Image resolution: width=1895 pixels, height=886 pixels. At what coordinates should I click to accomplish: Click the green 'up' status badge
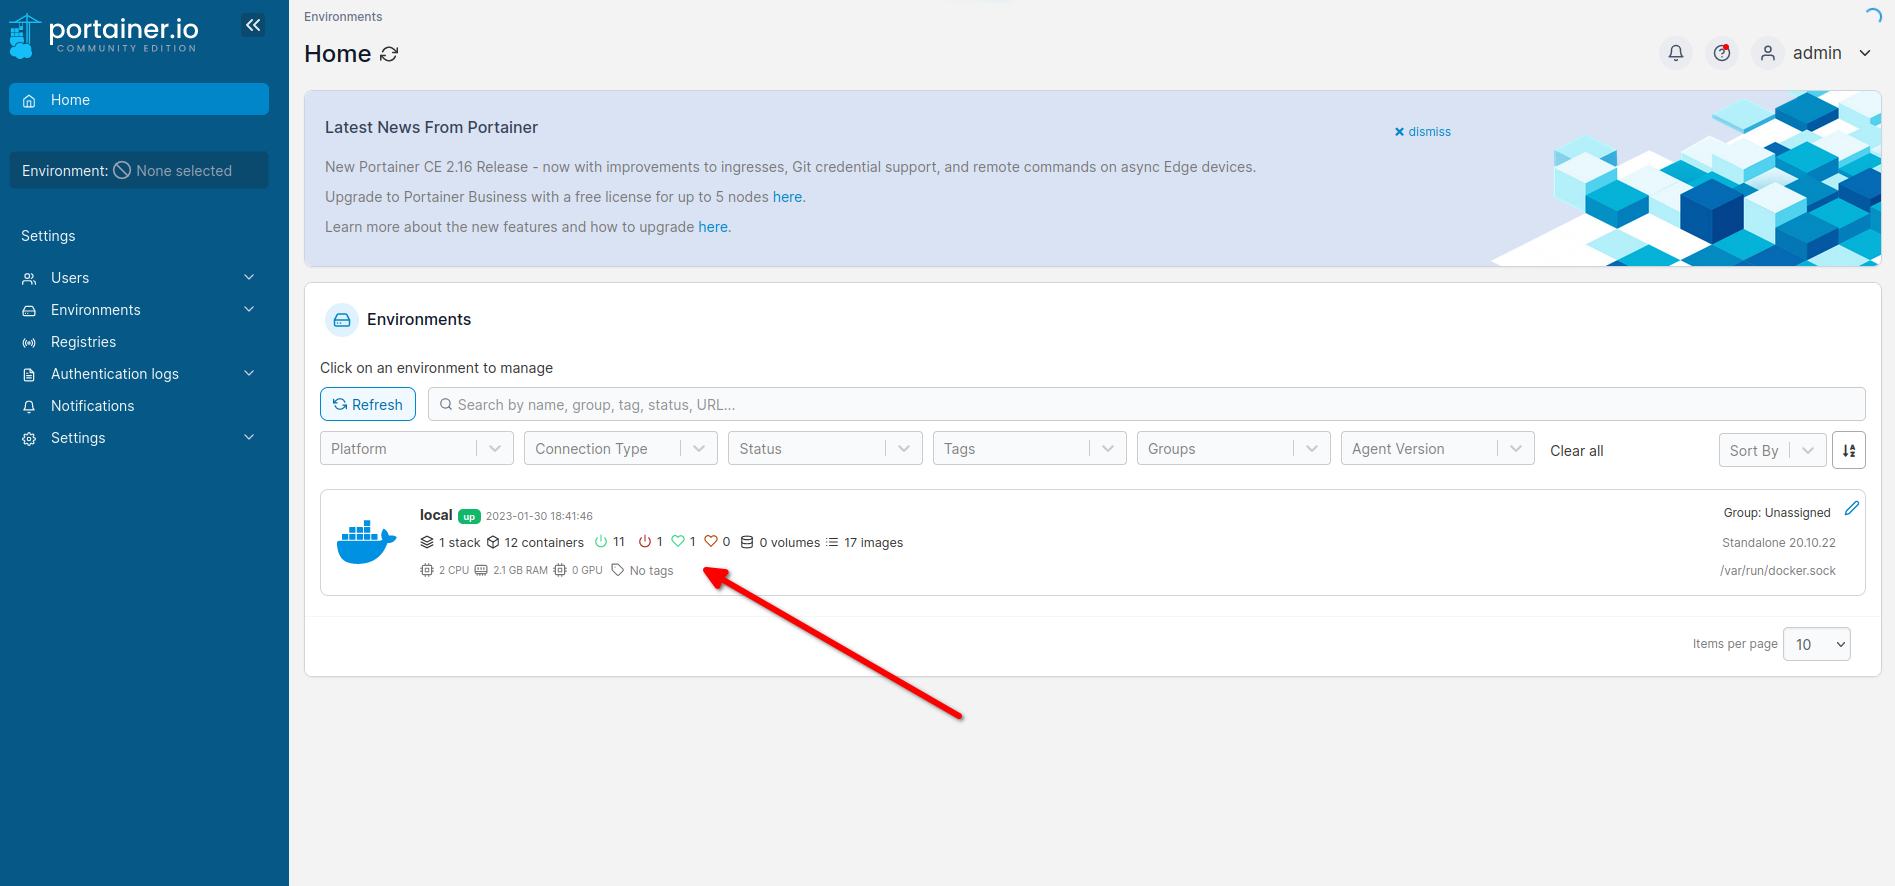(x=469, y=517)
